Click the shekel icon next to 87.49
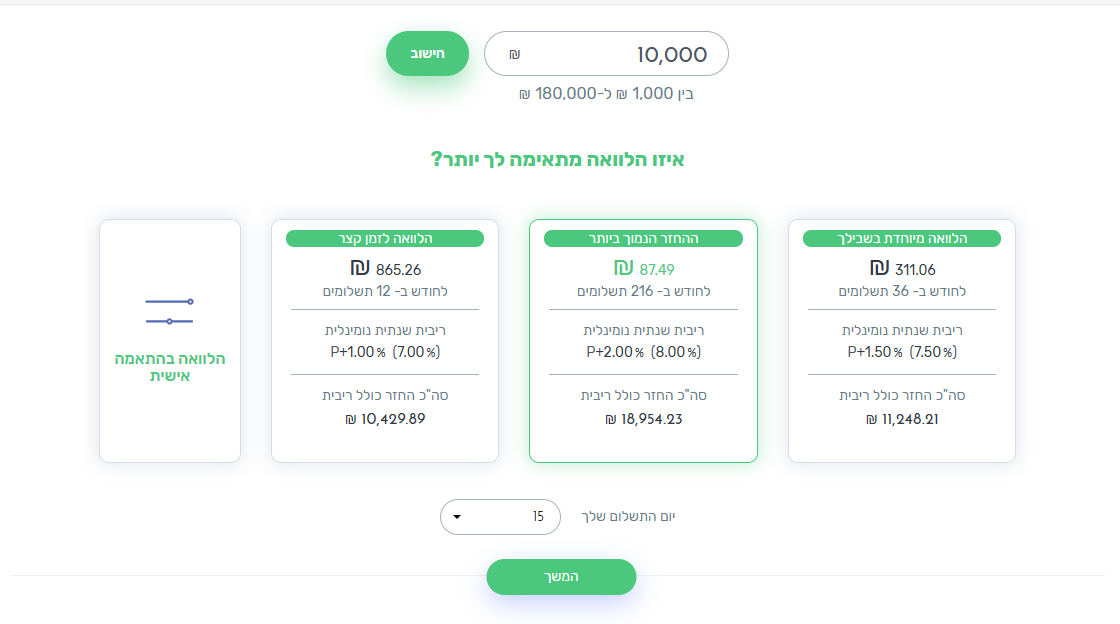Image resolution: width=1120 pixels, height=624 pixels. pyautogui.click(x=624, y=268)
